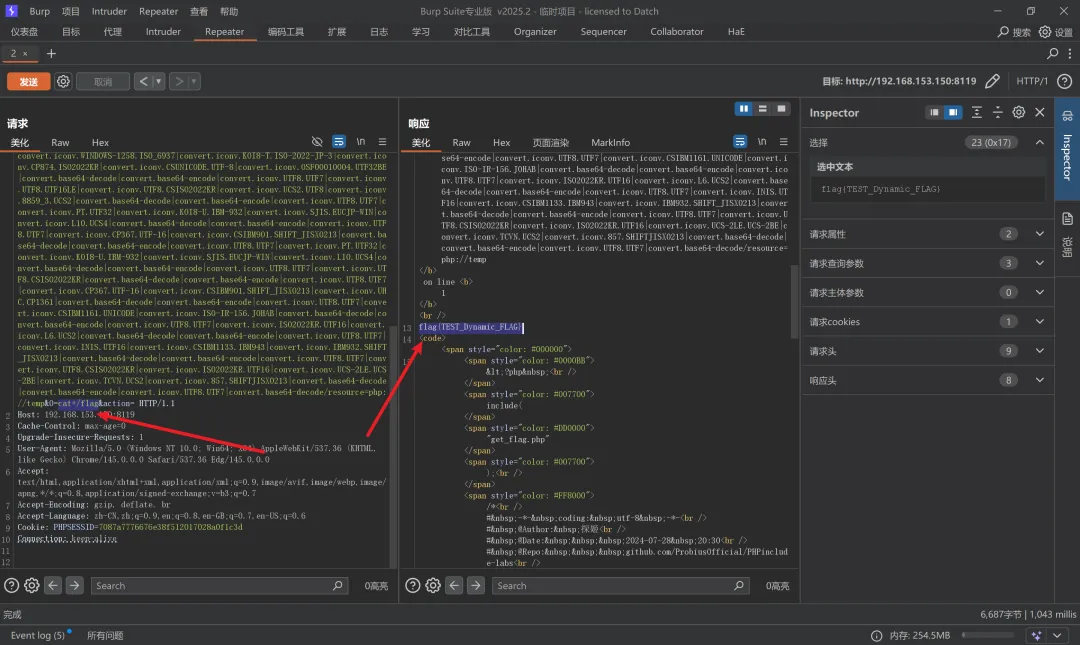Screen dimensions: 1080x645
Task: Focus the response Search input field
Action: (619, 586)
